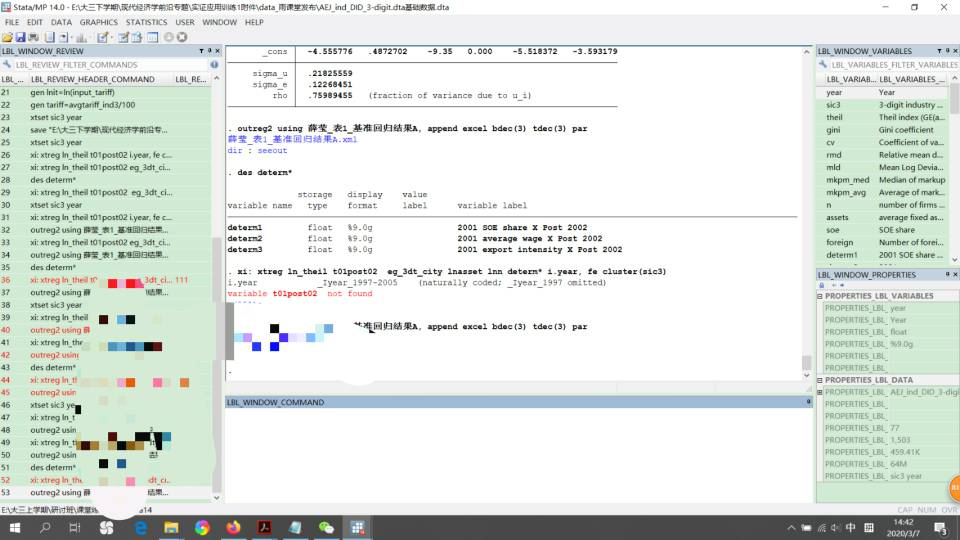Click the Clear –more– condition icon

169,37
